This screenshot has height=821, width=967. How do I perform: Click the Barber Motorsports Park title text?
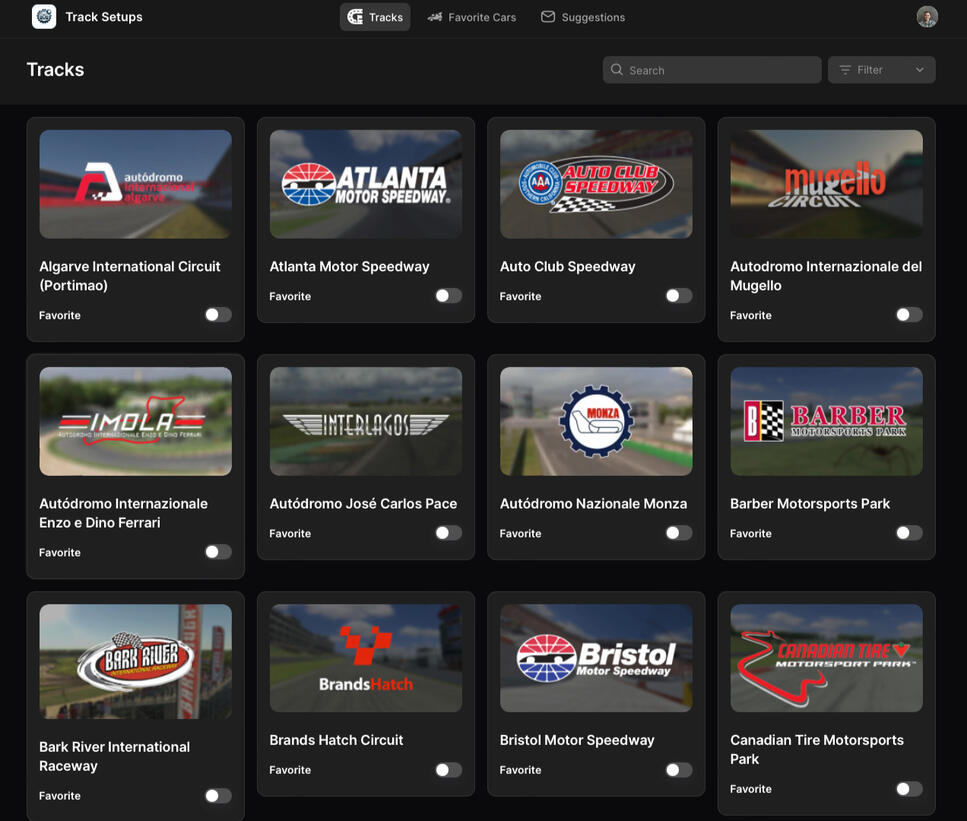click(x=810, y=503)
